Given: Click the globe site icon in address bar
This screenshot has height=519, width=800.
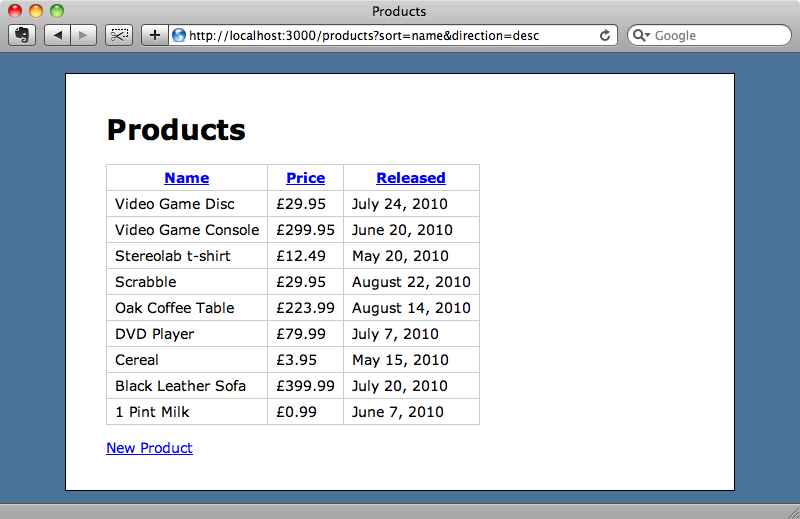Looking at the screenshot, I should (x=179, y=35).
